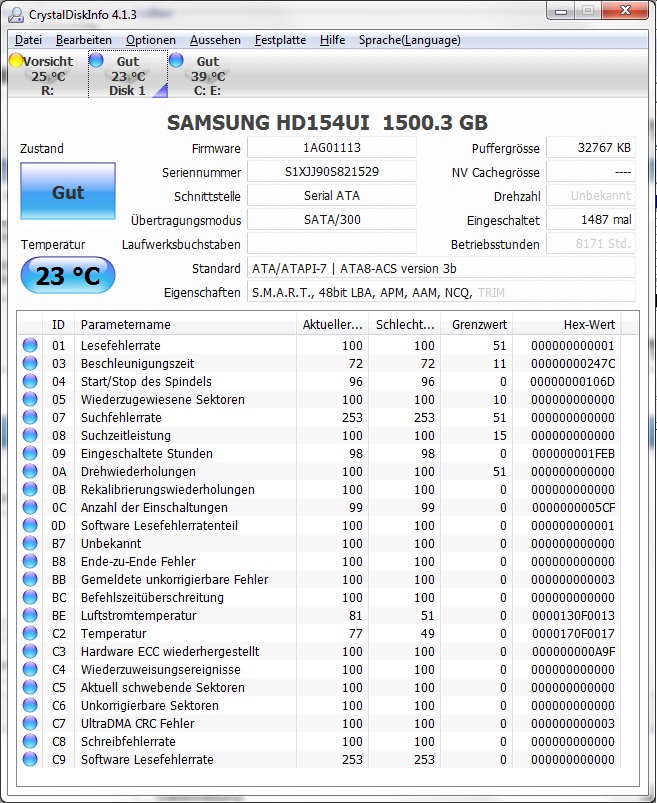The height and width of the screenshot is (803, 657).
Task: Click the status orb beside Eingeschaltete Stunden
Action: point(30,453)
